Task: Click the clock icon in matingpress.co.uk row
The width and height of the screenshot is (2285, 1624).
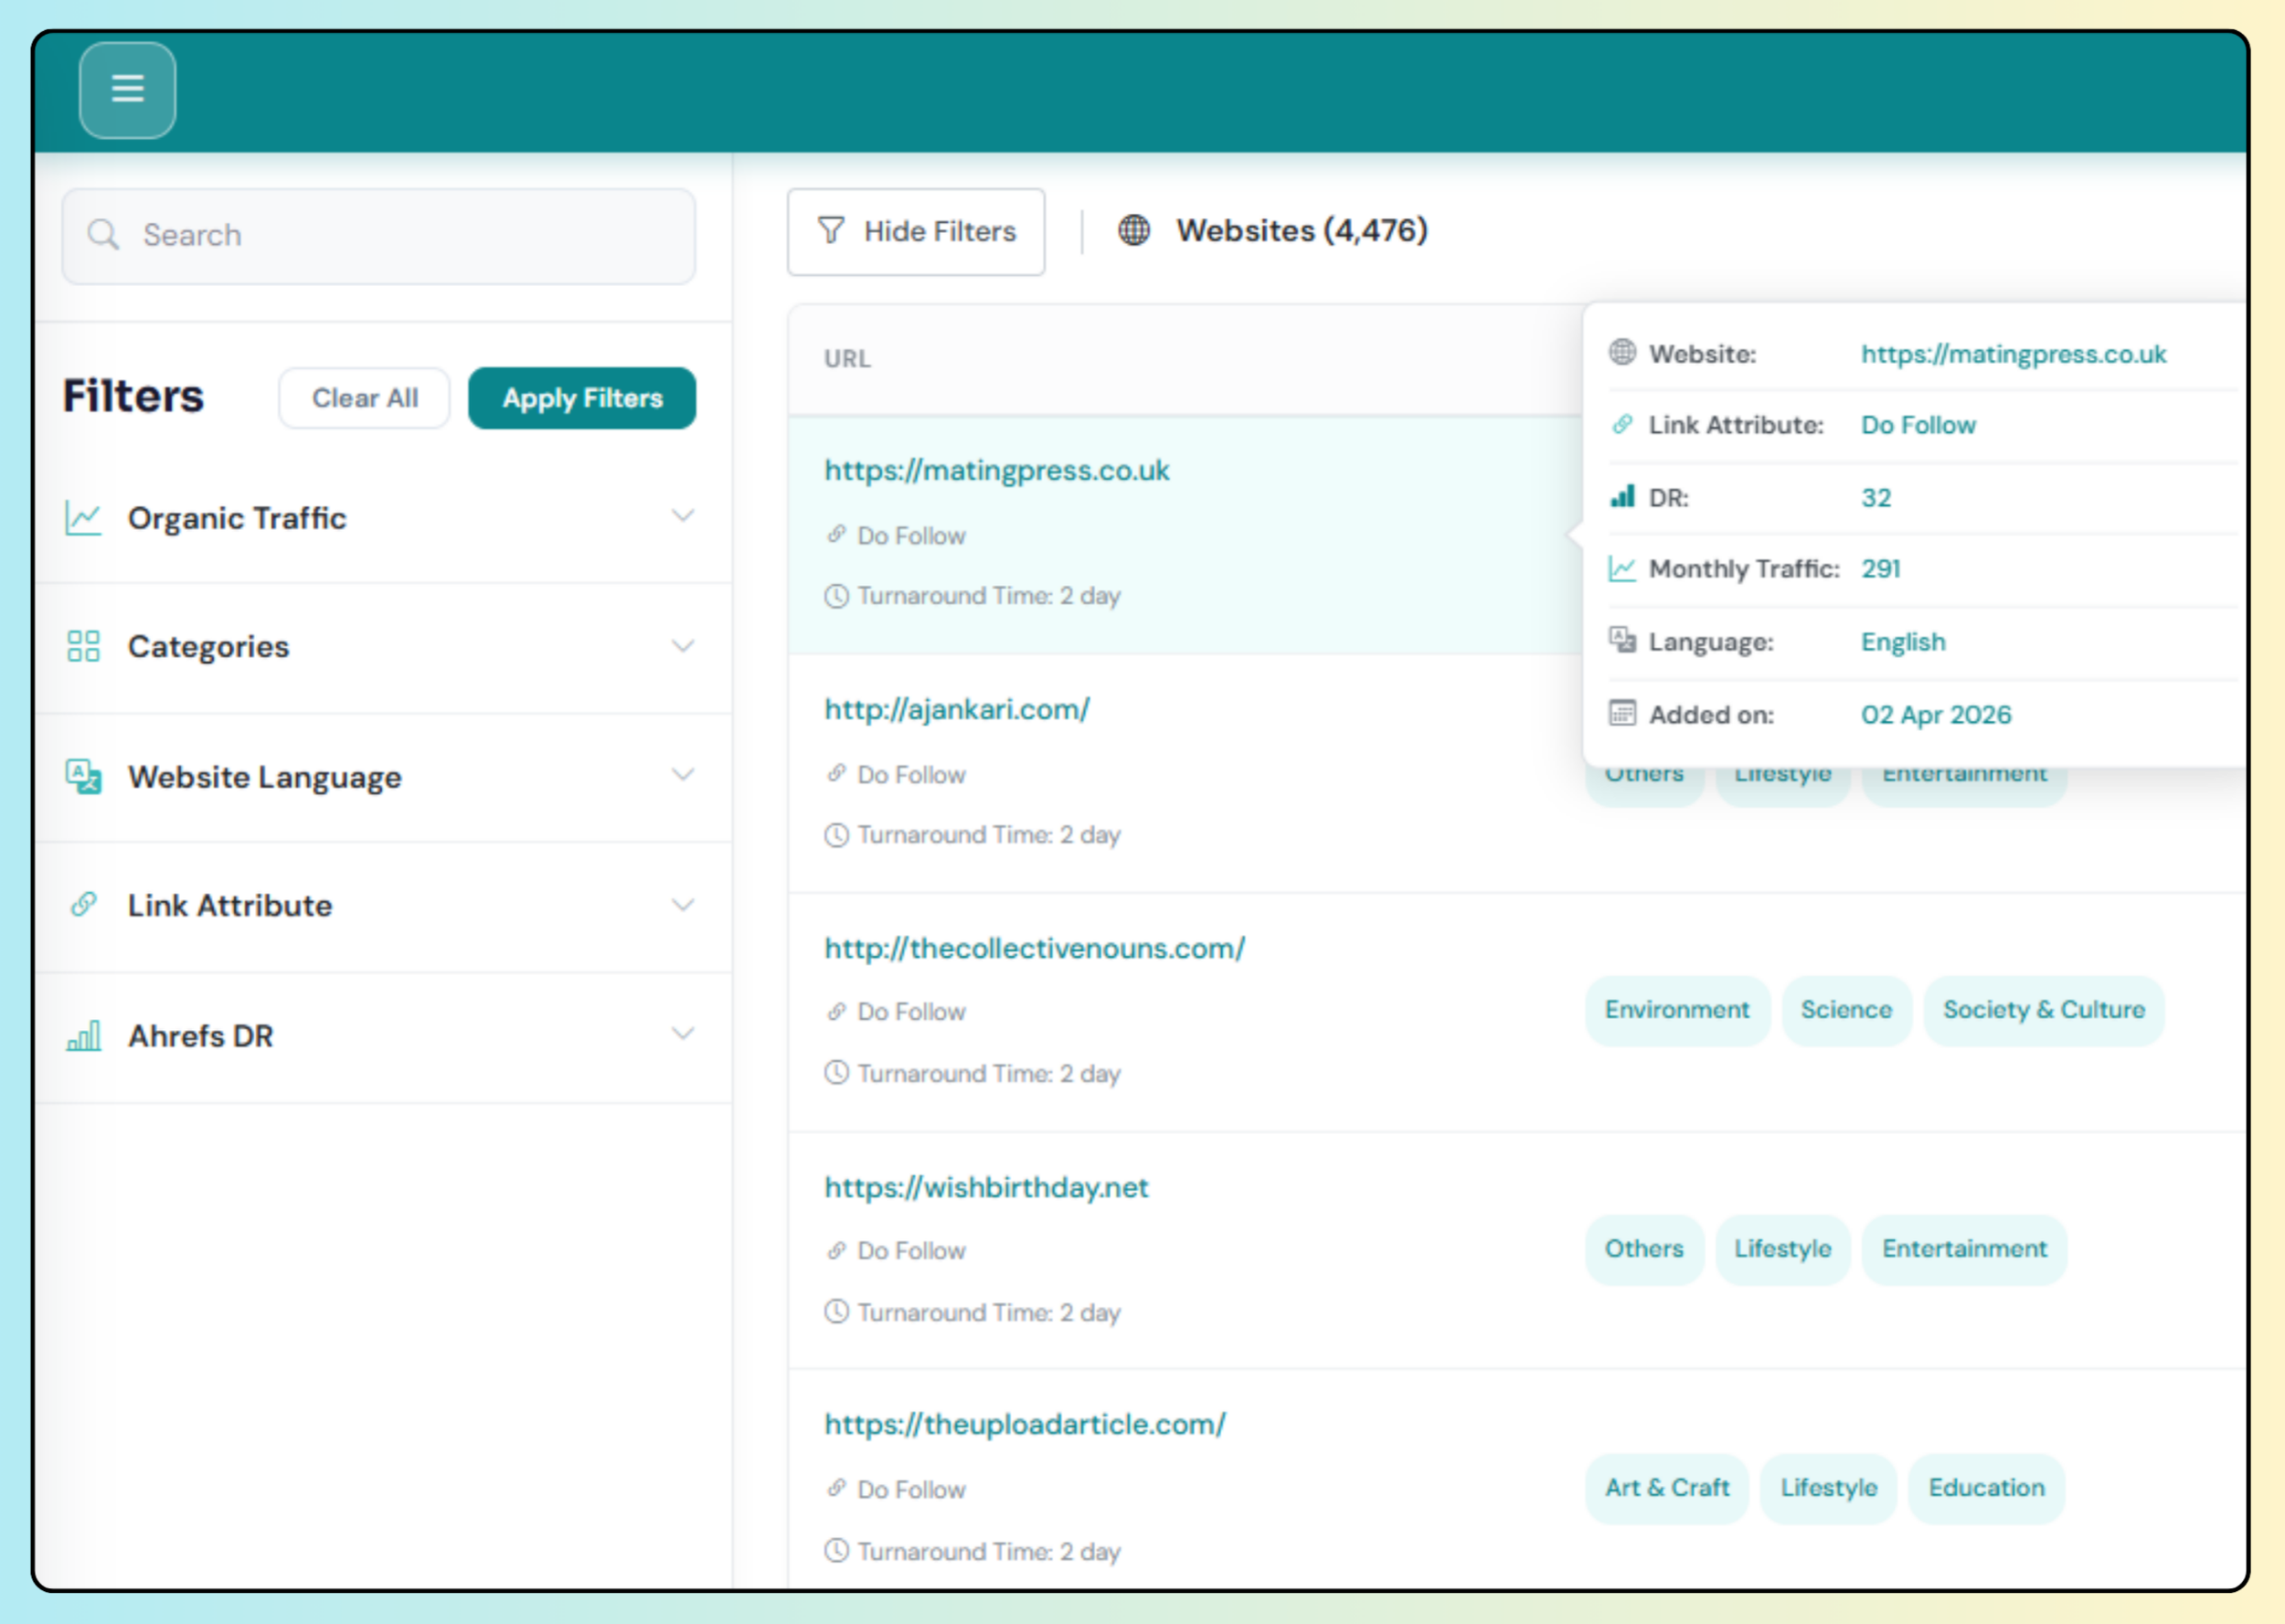Action: (x=837, y=596)
